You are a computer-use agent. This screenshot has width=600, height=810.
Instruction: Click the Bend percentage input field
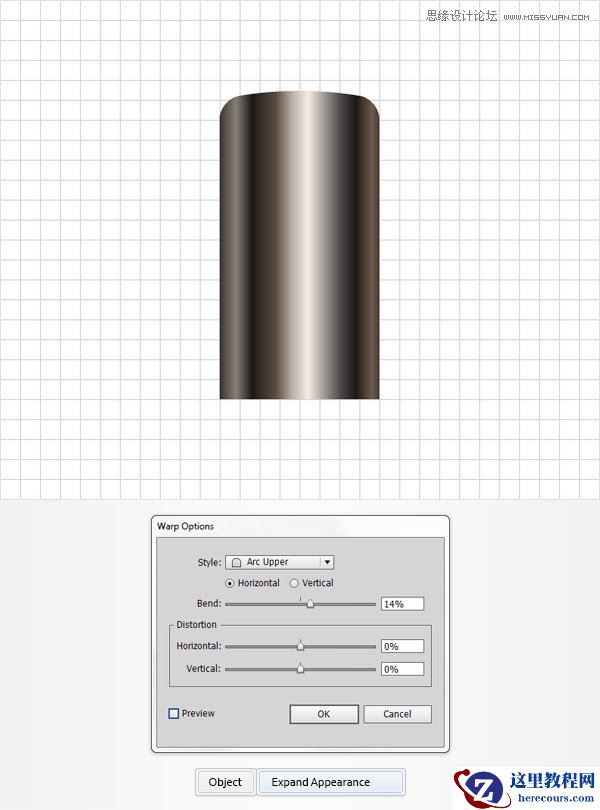403,604
